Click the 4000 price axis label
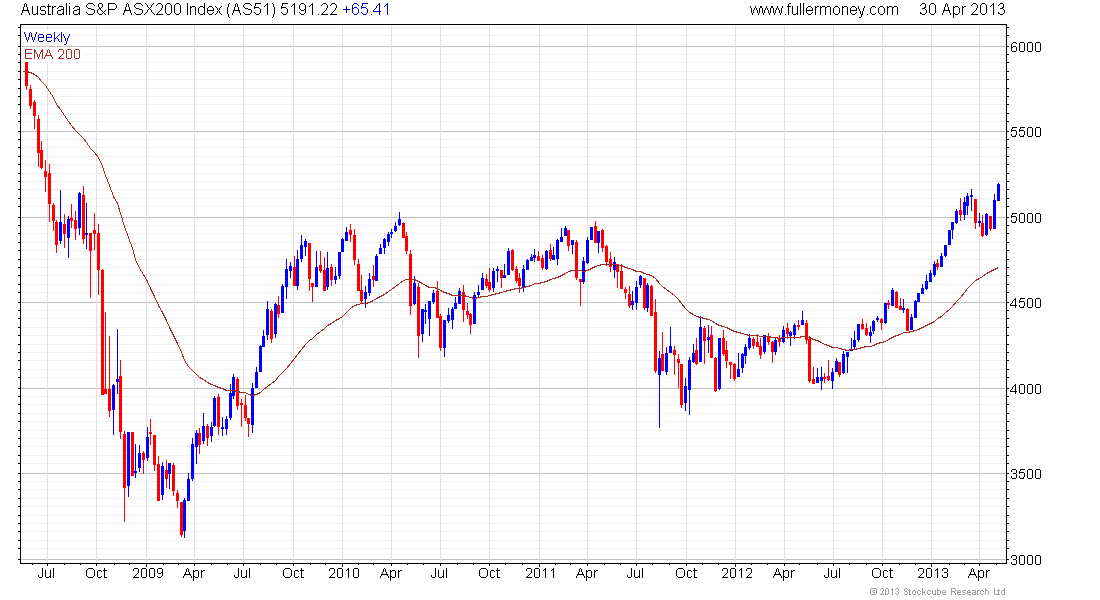 (x=1026, y=389)
